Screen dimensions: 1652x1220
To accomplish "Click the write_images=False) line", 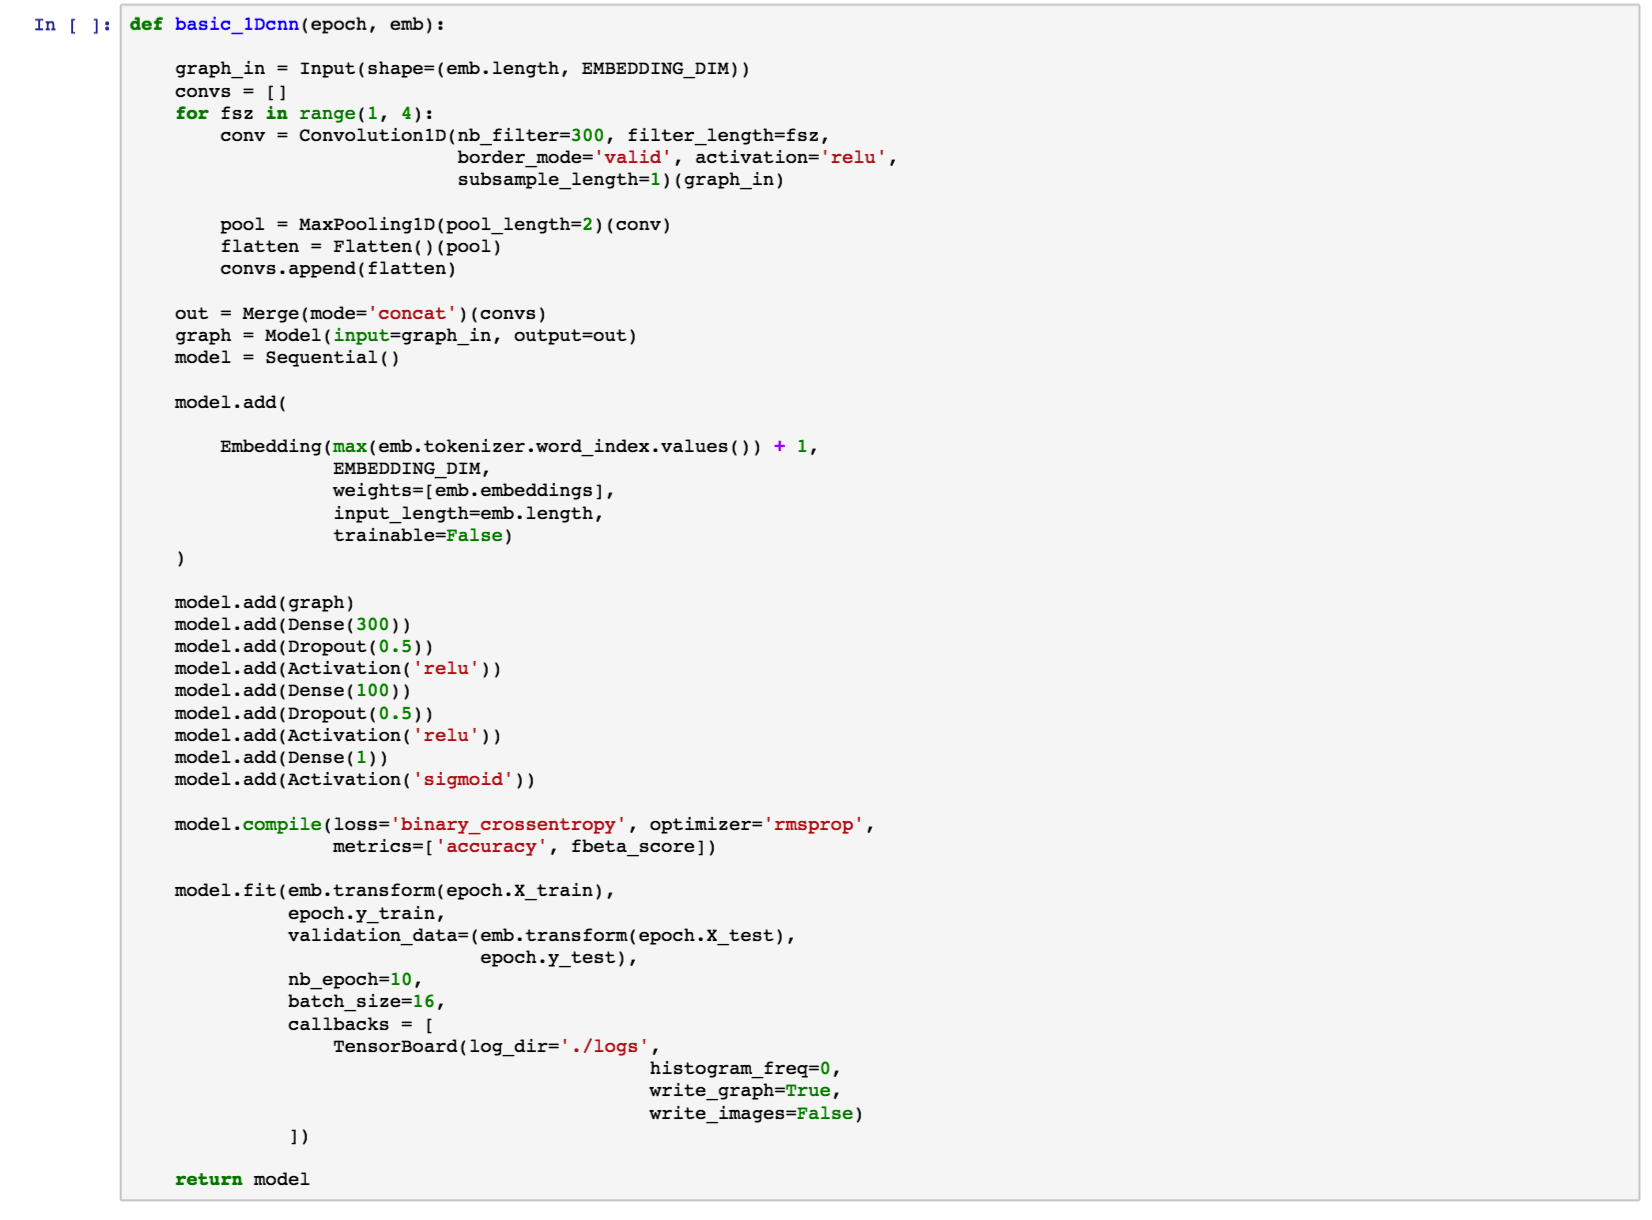I will tap(756, 1114).
